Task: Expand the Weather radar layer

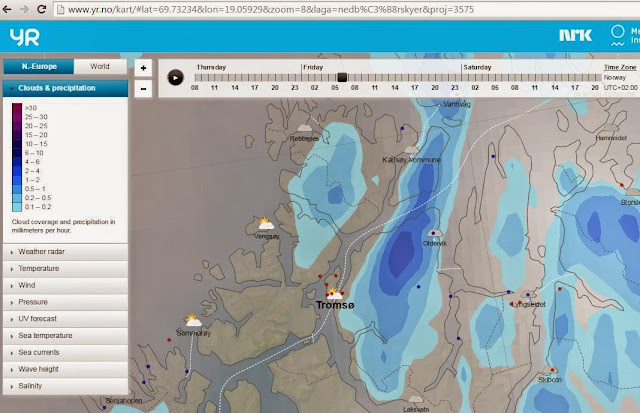Action: tap(65, 252)
